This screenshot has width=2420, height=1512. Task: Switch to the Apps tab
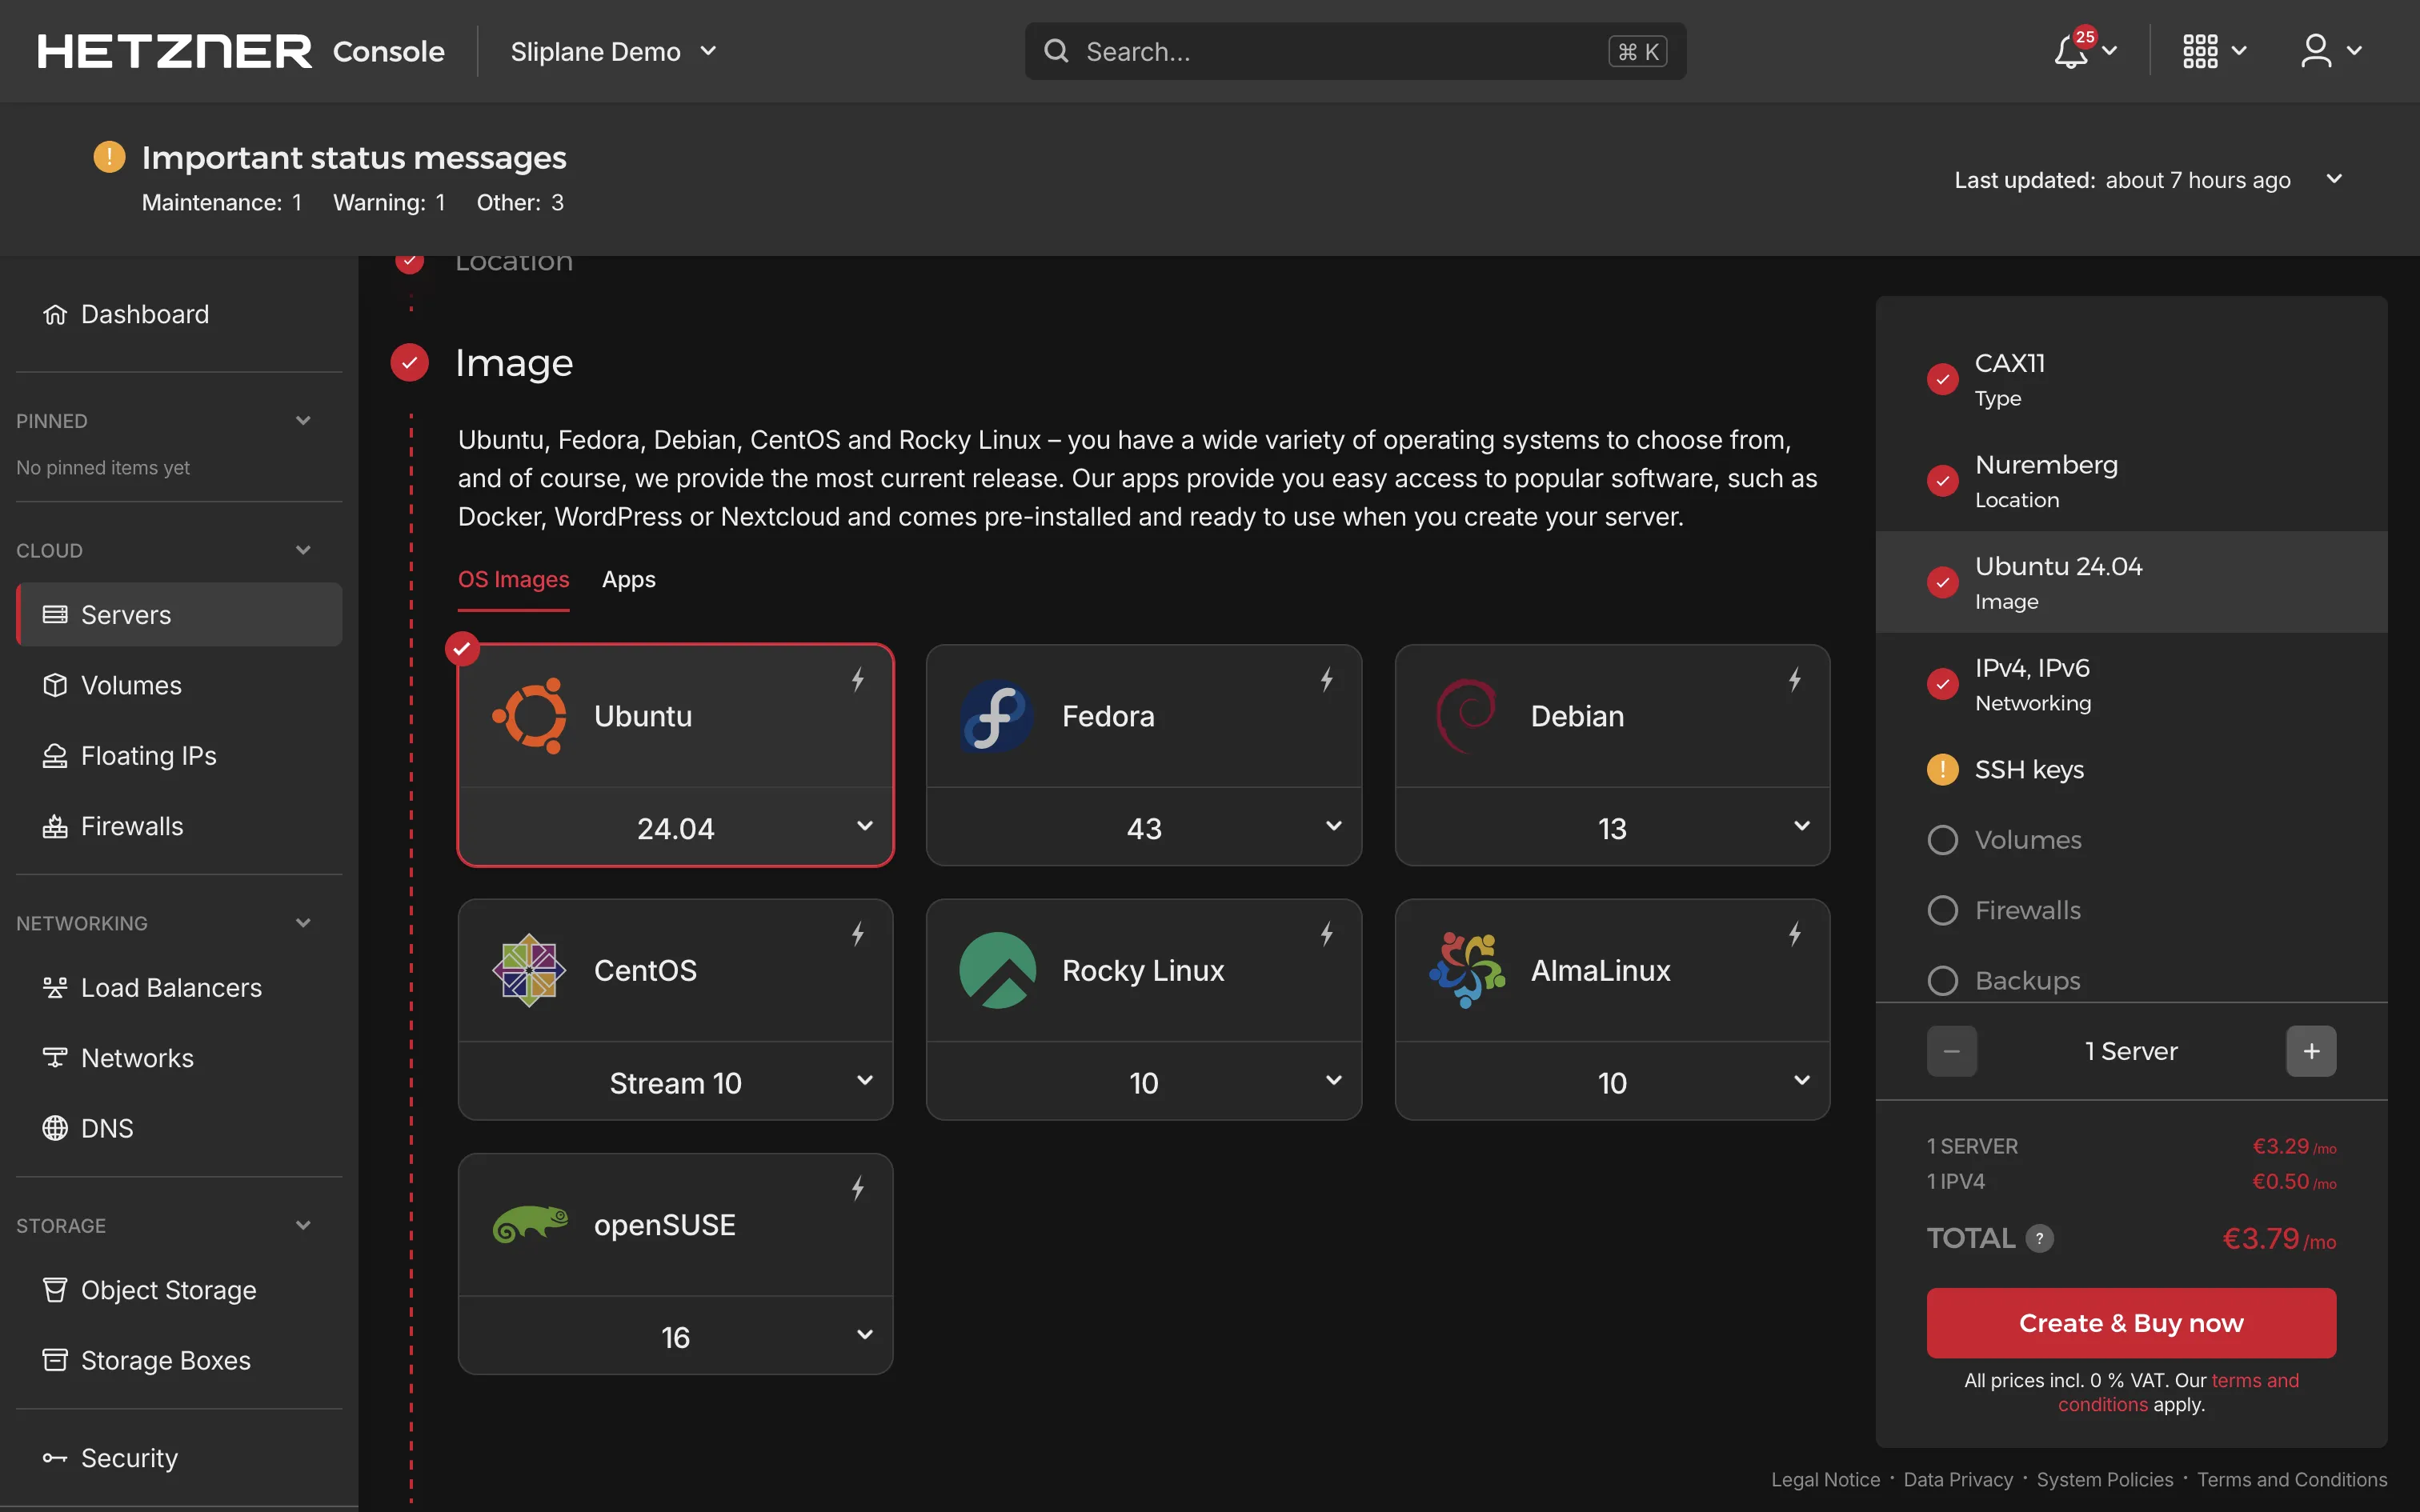(628, 579)
